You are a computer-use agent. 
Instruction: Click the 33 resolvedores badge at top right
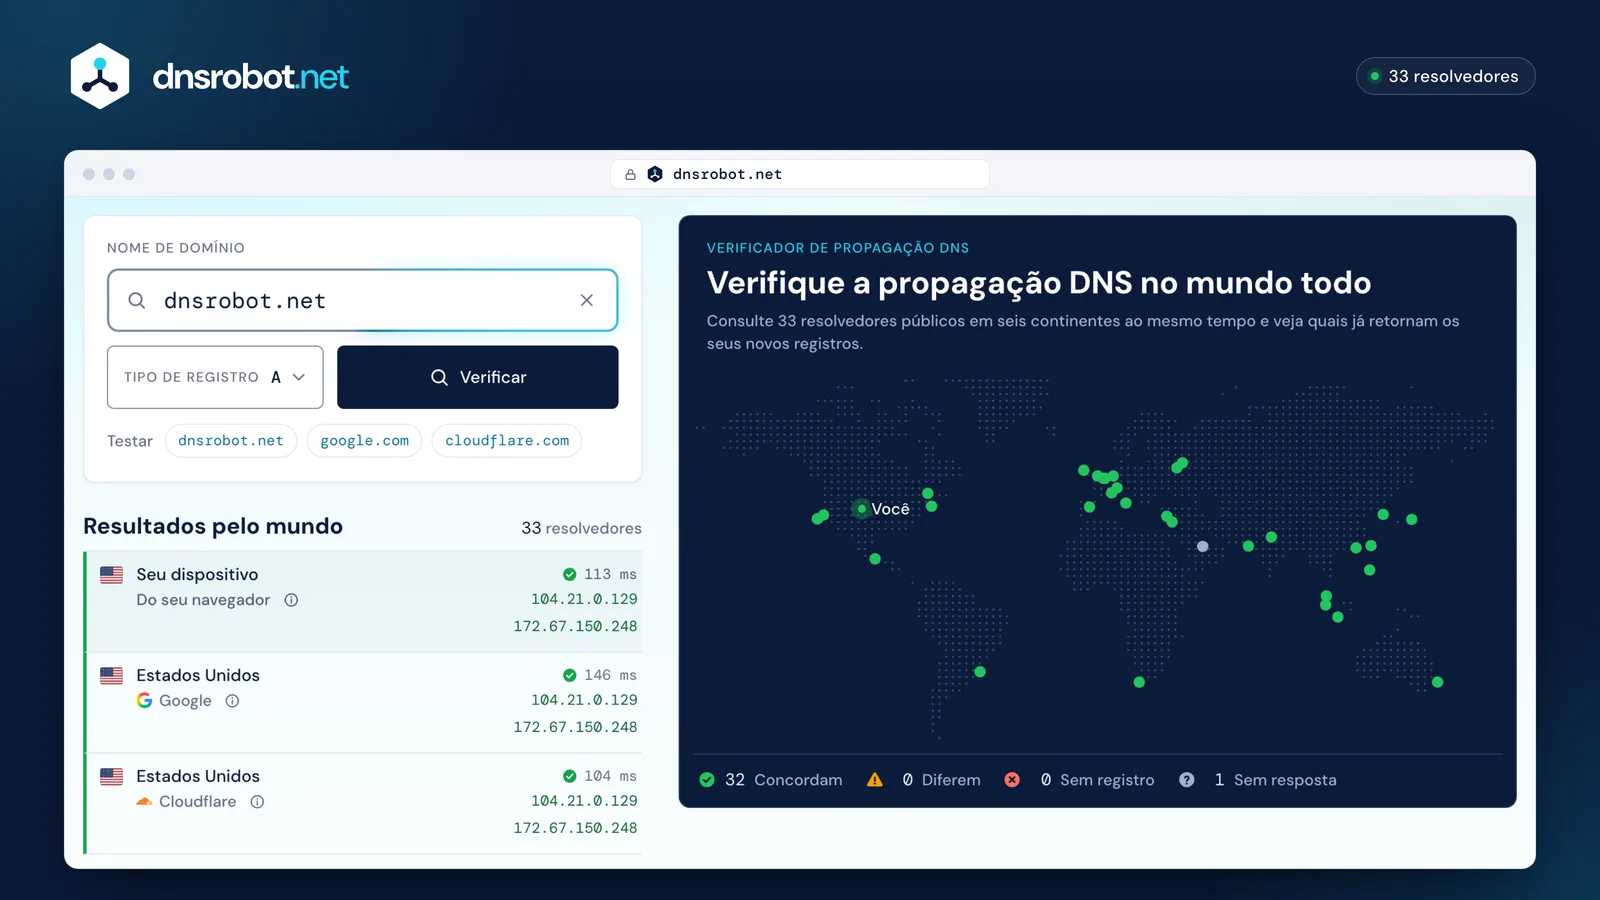click(x=1445, y=76)
